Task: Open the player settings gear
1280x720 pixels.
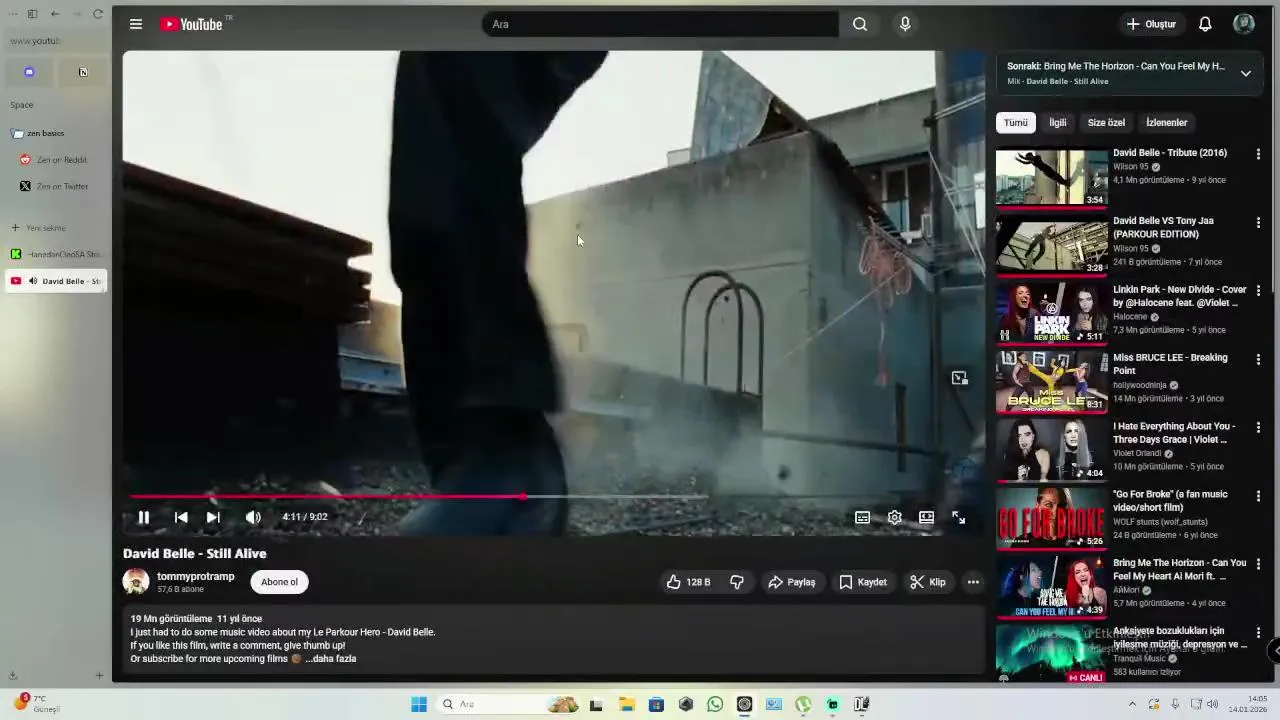Action: (x=894, y=517)
